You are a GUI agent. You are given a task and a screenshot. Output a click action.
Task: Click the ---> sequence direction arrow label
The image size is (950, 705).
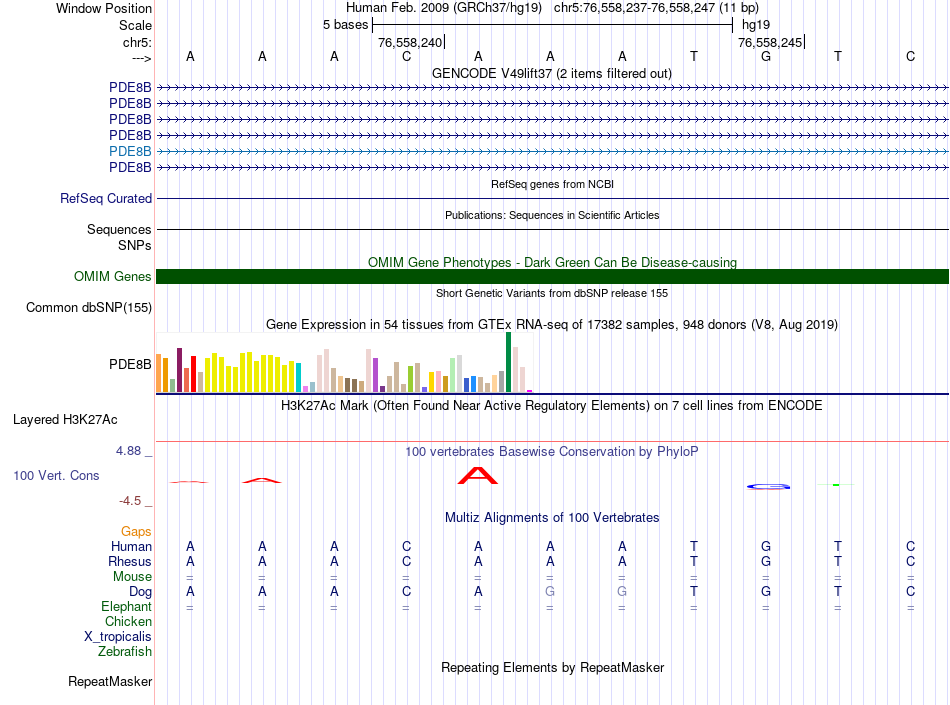tap(141, 58)
